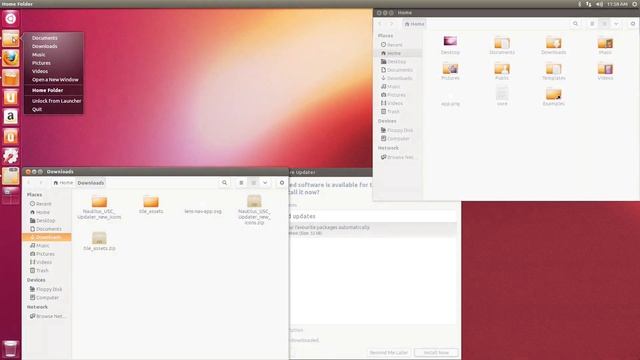The height and width of the screenshot is (360, 640).
Task: Open Pictures folder icon in Home window
Action: [450, 71]
